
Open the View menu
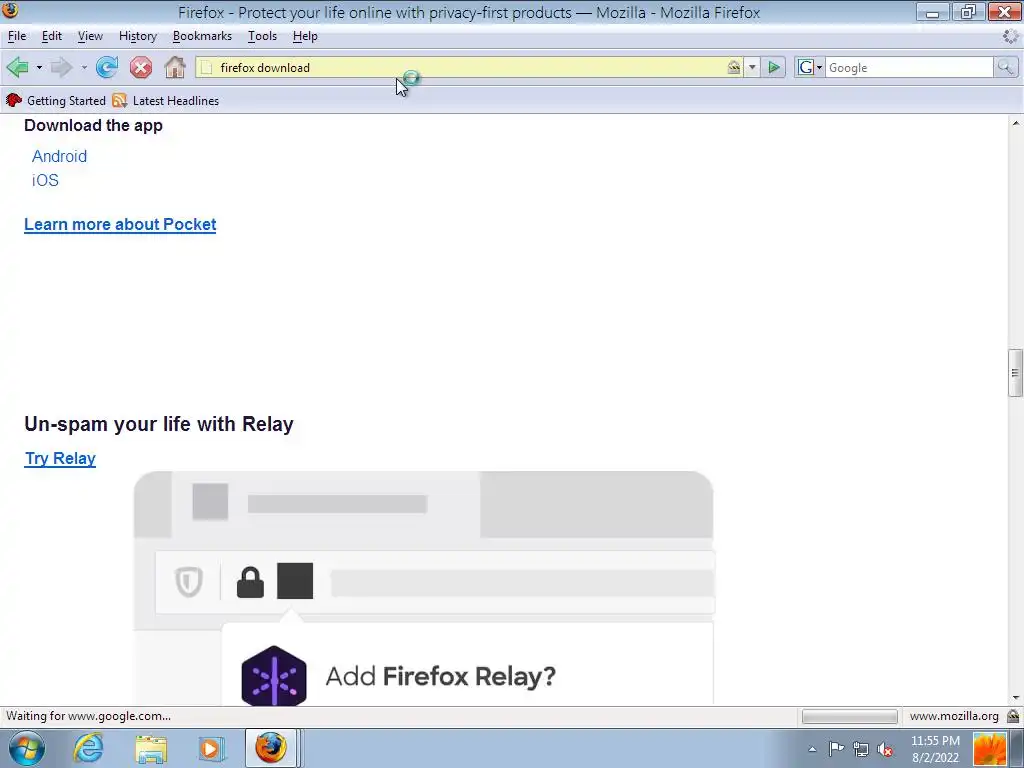[x=90, y=36]
